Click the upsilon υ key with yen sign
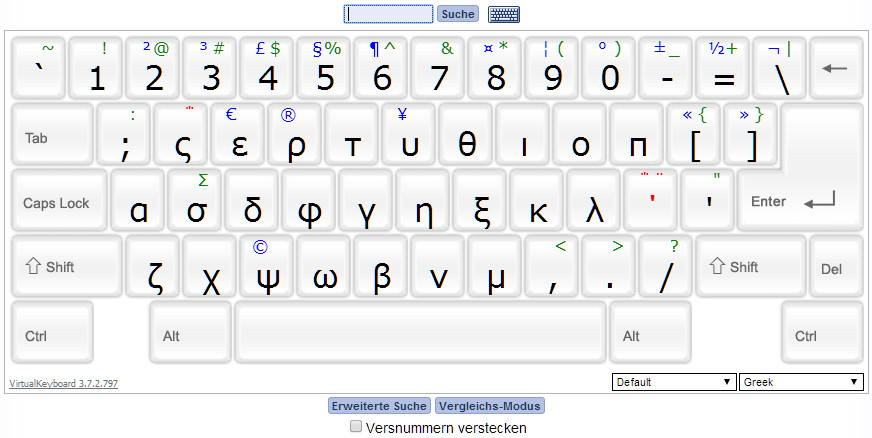The image size is (872, 438). [x=408, y=135]
